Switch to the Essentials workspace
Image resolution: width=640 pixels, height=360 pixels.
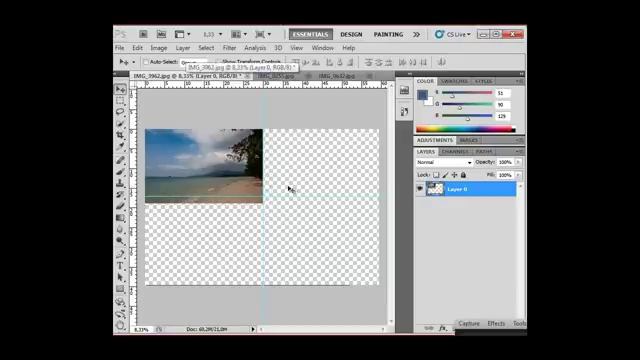pos(311,34)
